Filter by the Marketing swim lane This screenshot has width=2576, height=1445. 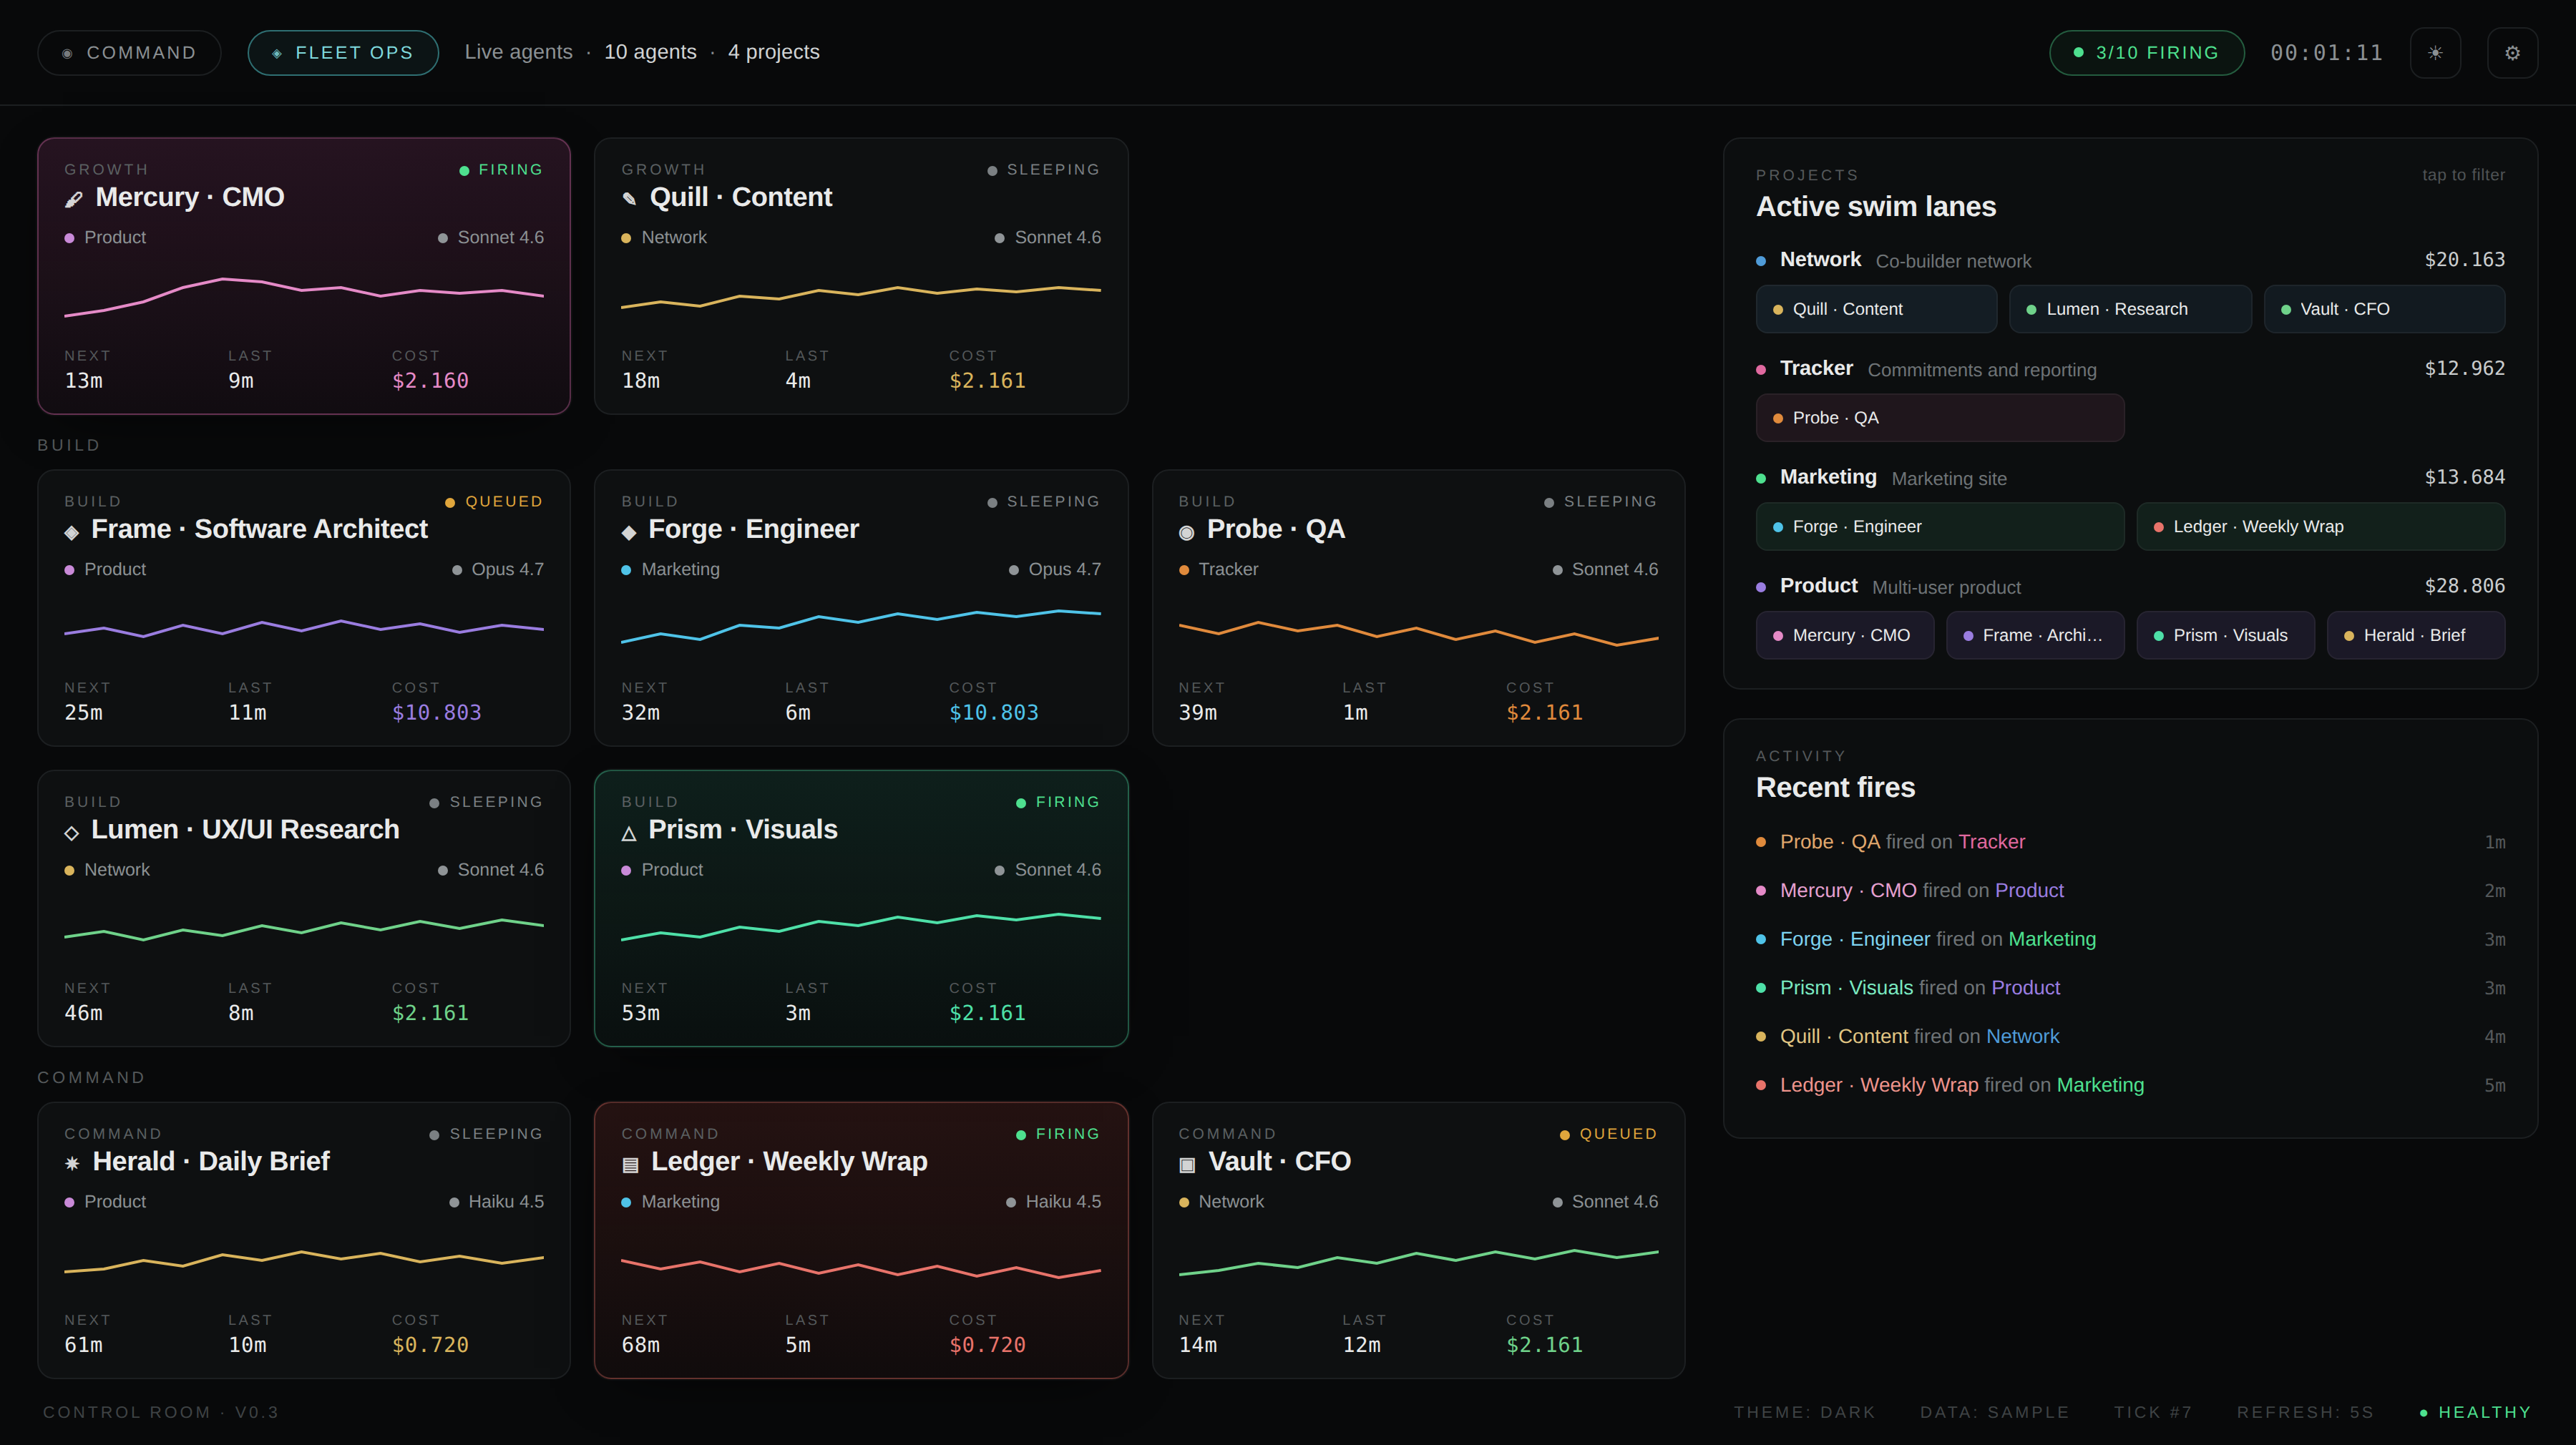[x=2130, y=478]
